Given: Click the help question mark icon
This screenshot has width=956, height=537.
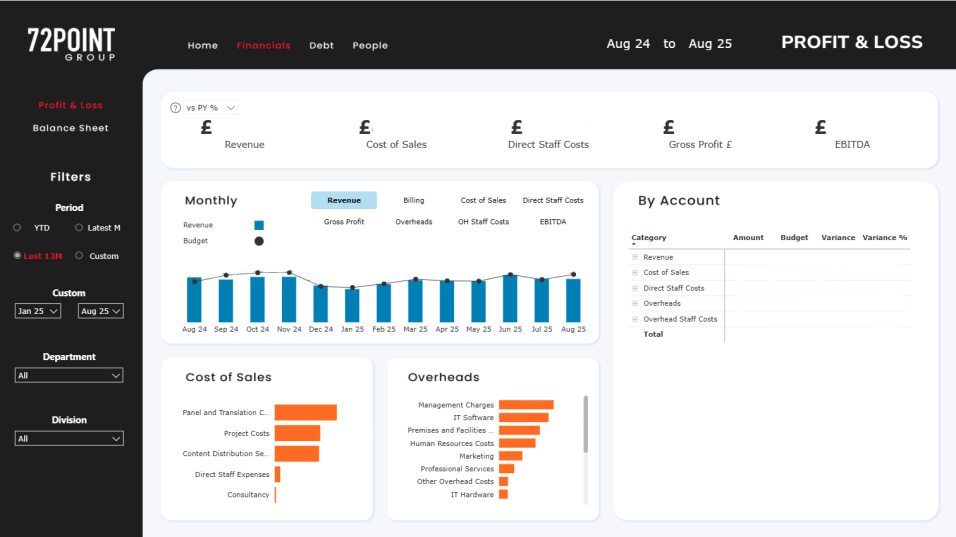Looking at the screenshot, I should point(176,107).
